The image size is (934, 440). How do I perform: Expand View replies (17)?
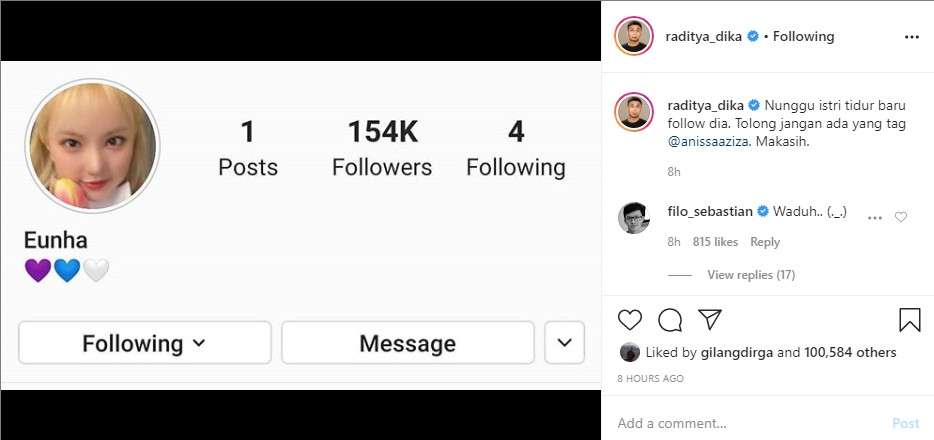point(750,275)
